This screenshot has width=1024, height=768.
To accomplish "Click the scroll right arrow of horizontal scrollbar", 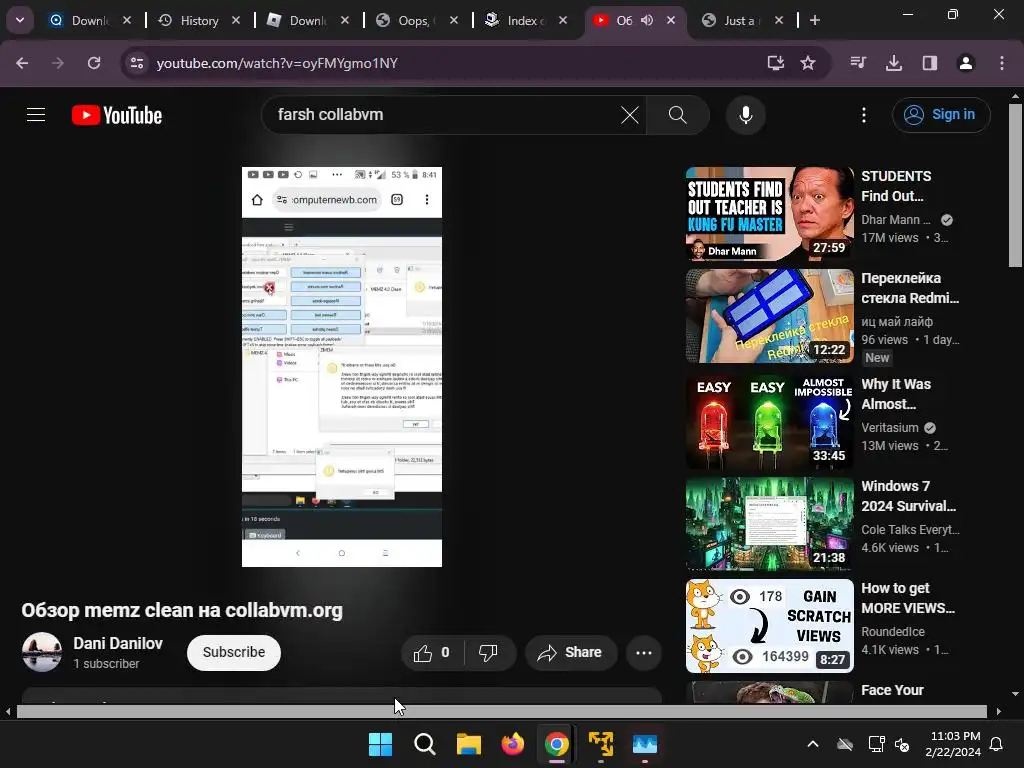I will click(x=999, y=711).
